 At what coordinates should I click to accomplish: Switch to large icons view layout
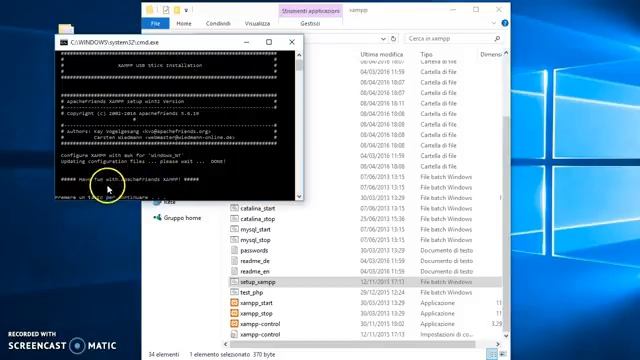(503, 354)
